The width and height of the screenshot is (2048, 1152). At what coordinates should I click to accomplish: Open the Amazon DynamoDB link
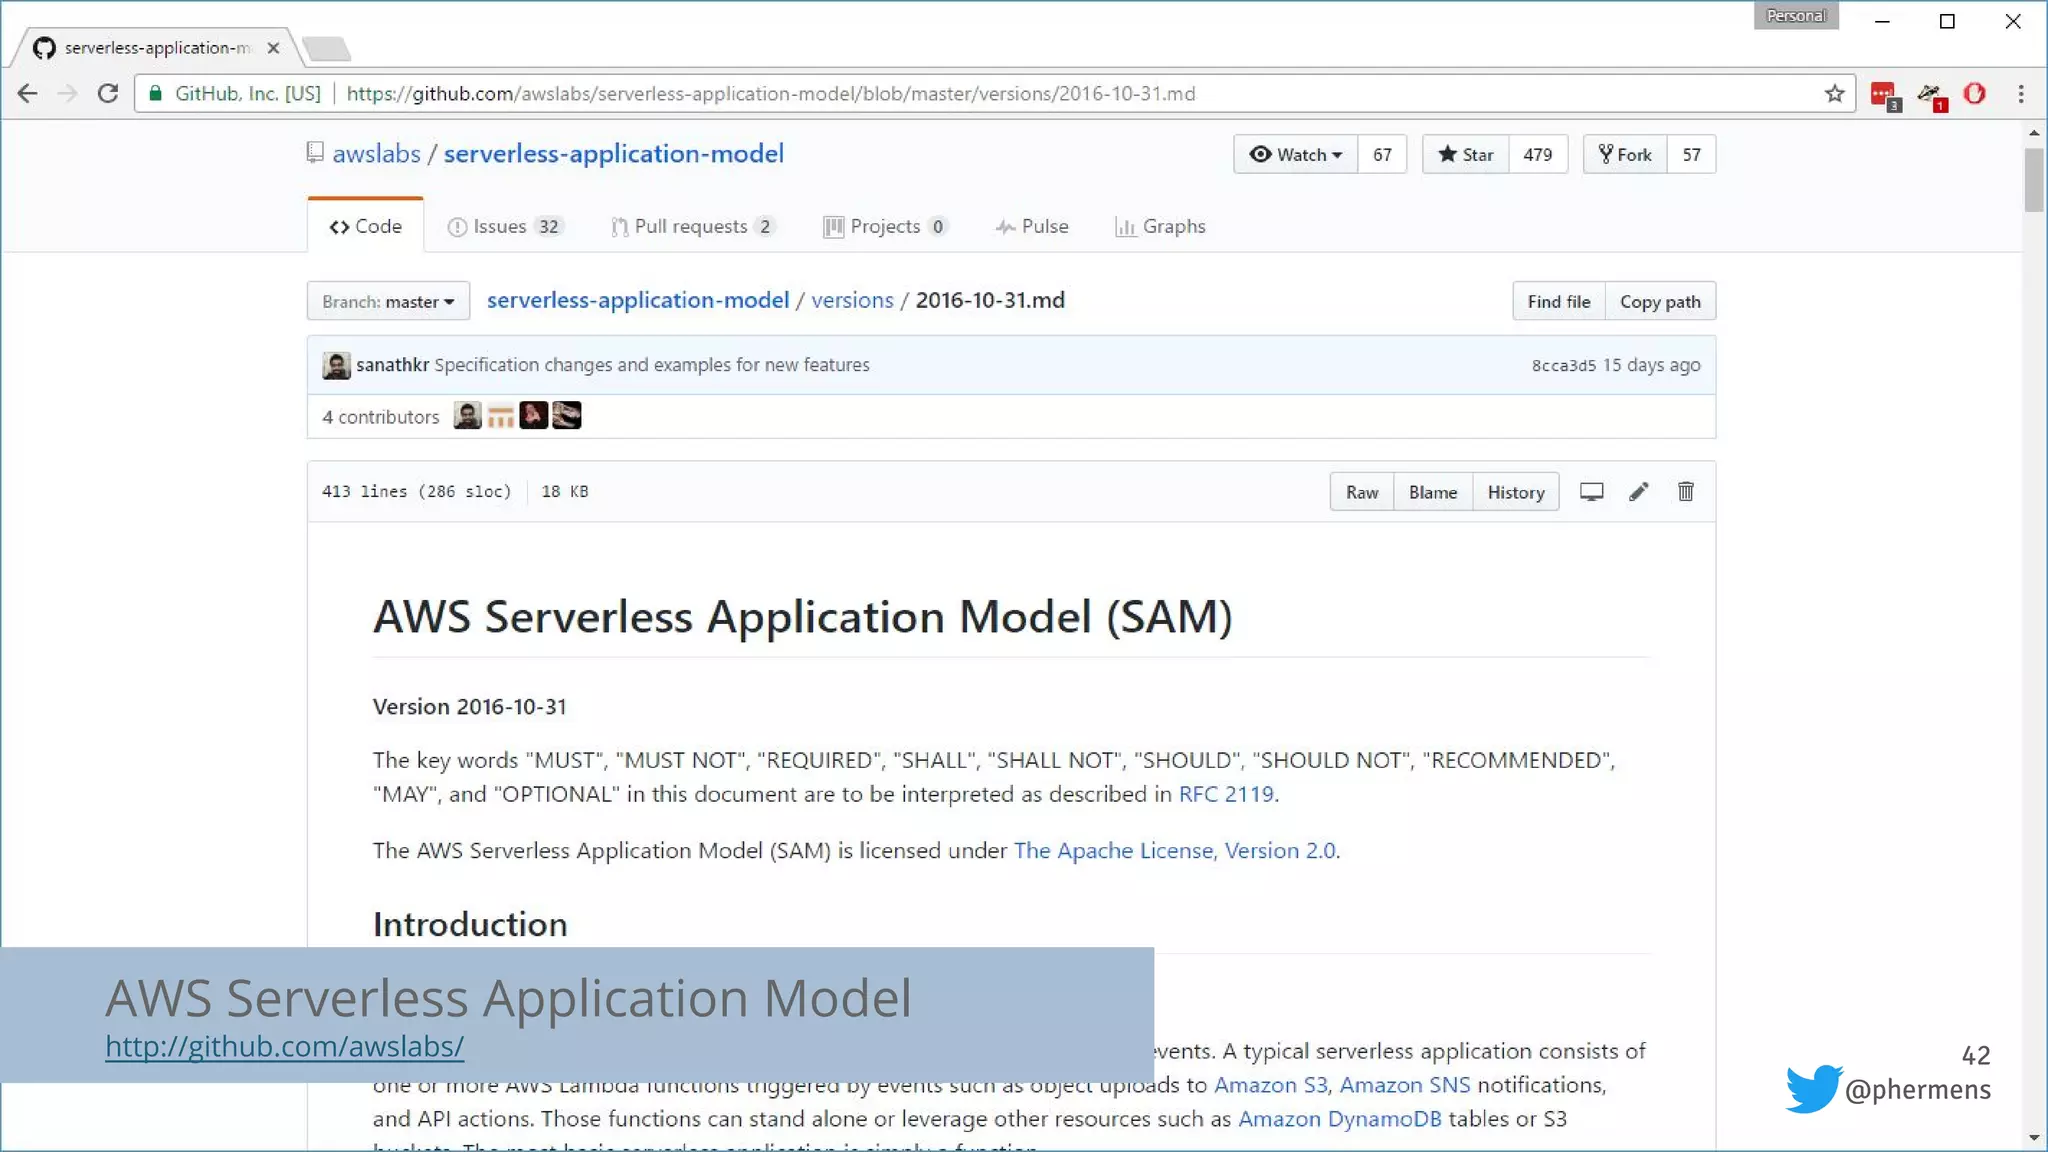(1340, 1119)
